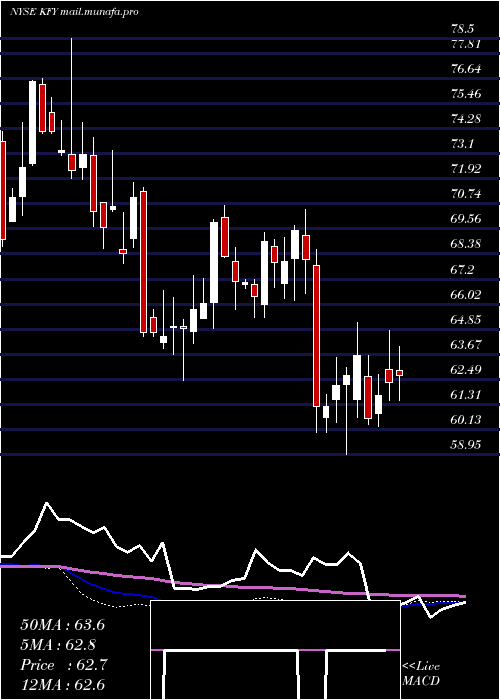This screenshot has height=700, width=500.
Task: Click the 73.1 price axis label
Action: coord(462,144)
